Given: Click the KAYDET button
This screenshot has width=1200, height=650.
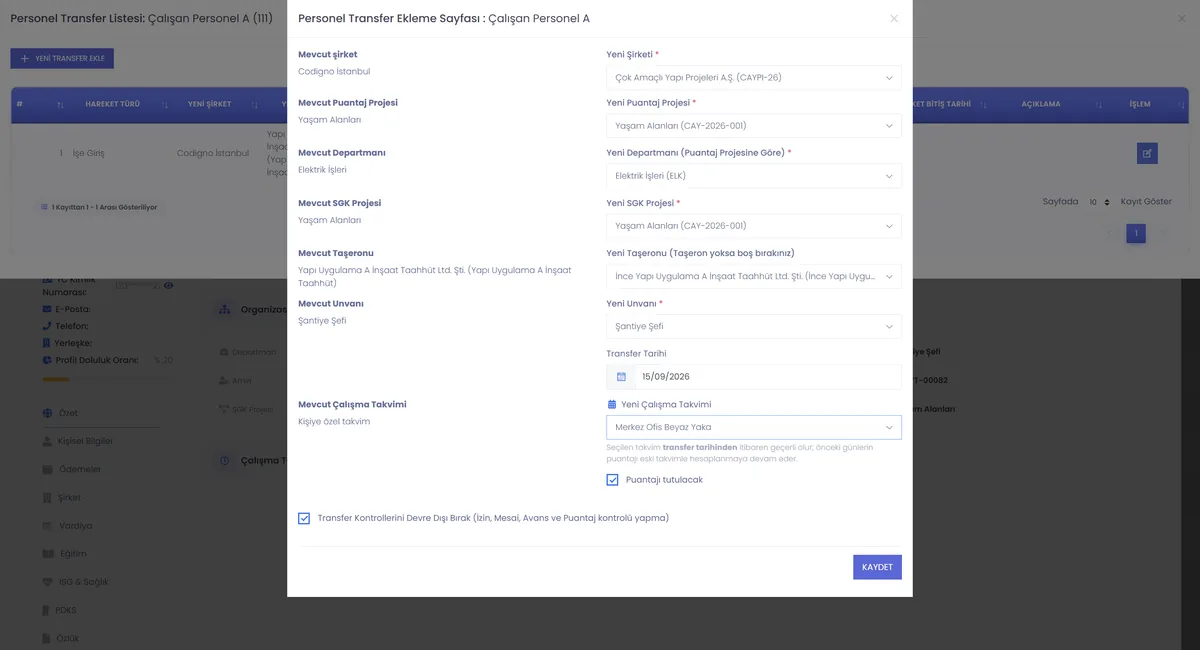Looking at the screenshot, I should [x=877, y=567].
